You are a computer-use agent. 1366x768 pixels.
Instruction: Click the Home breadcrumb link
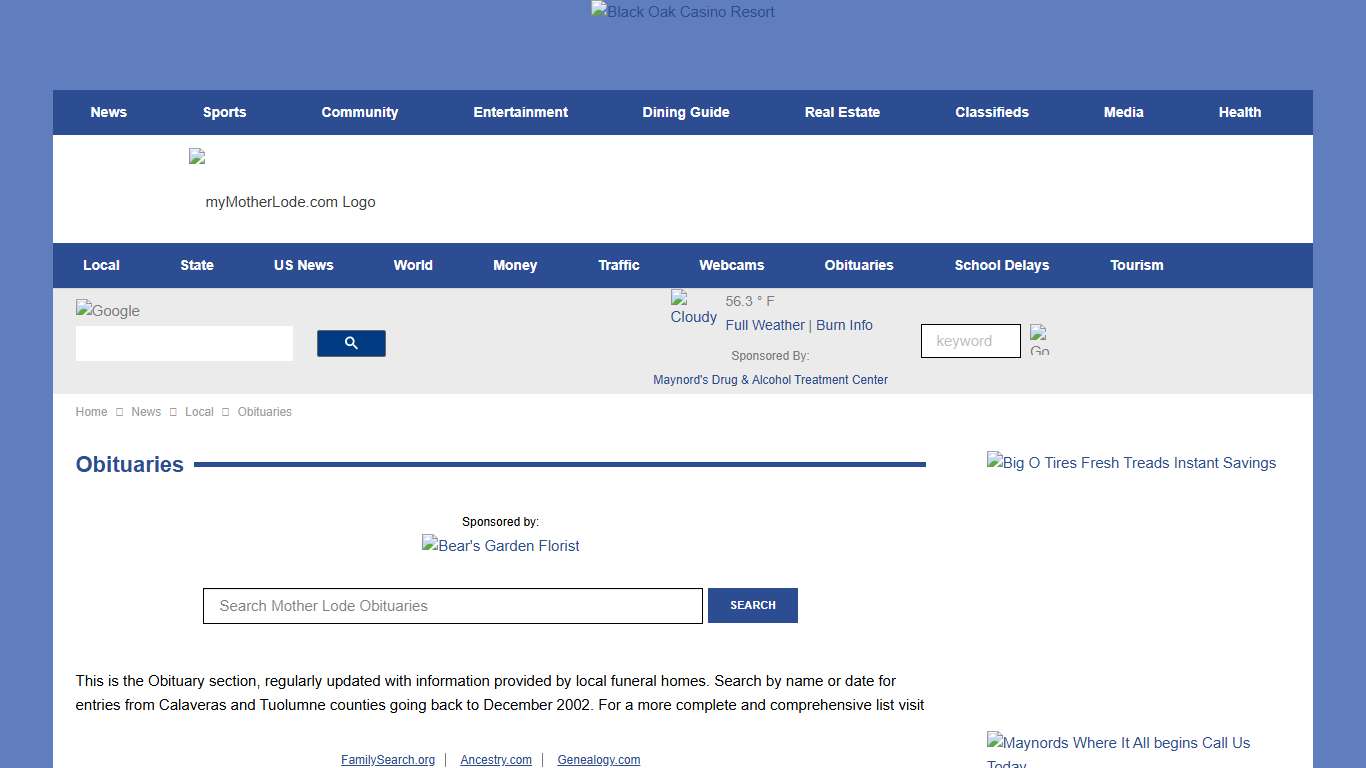(x=91, y=412)
